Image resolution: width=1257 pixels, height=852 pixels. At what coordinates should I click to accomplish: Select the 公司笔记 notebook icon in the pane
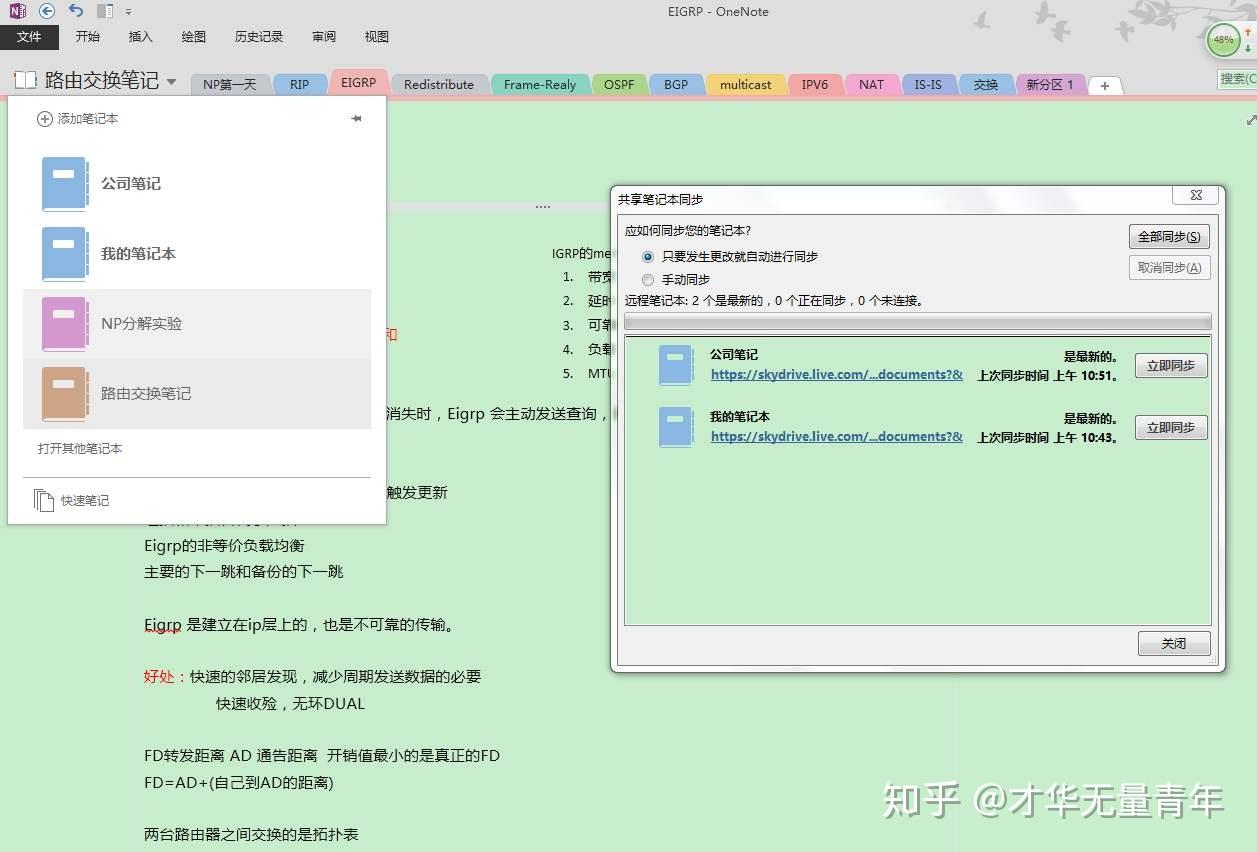point(64,183)
